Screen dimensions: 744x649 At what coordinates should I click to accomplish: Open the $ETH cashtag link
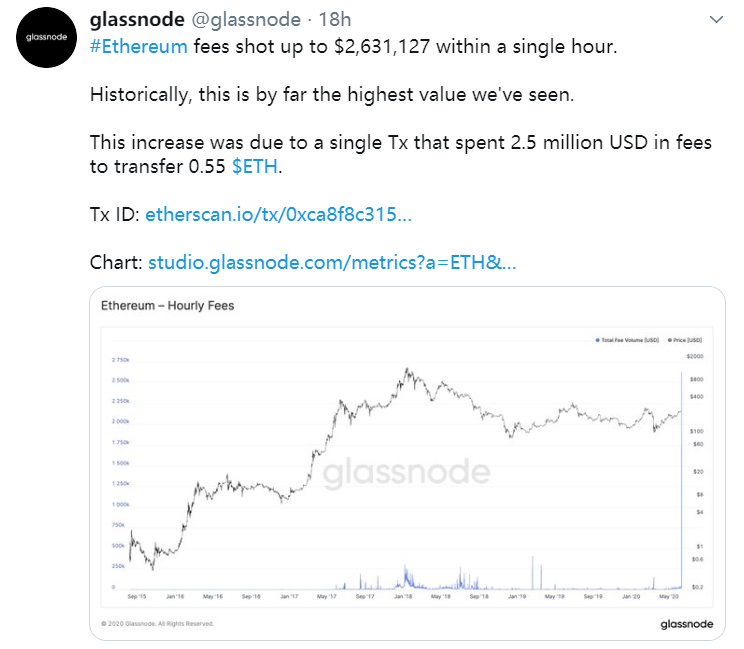255,167
